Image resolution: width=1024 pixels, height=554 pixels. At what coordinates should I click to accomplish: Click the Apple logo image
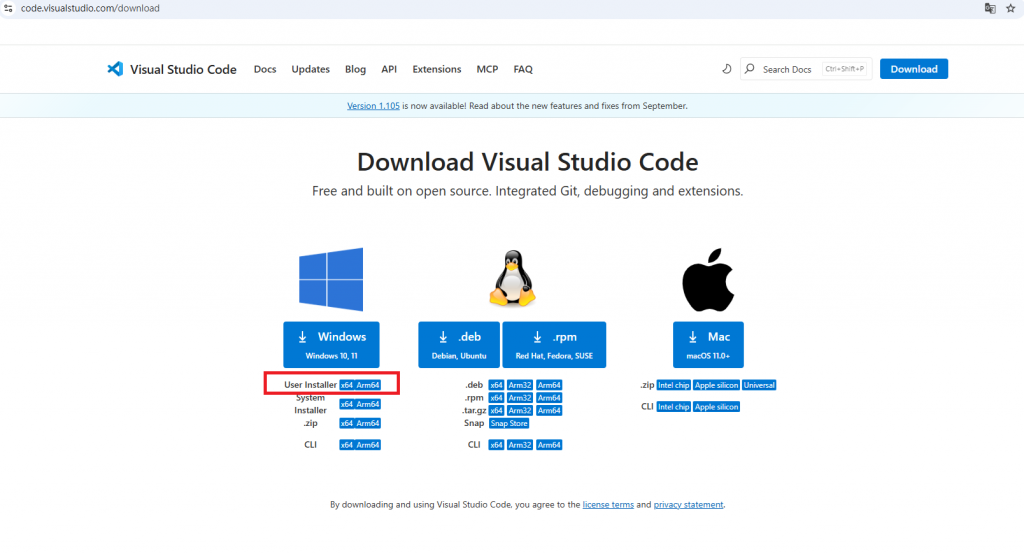(x=709, y=280)
